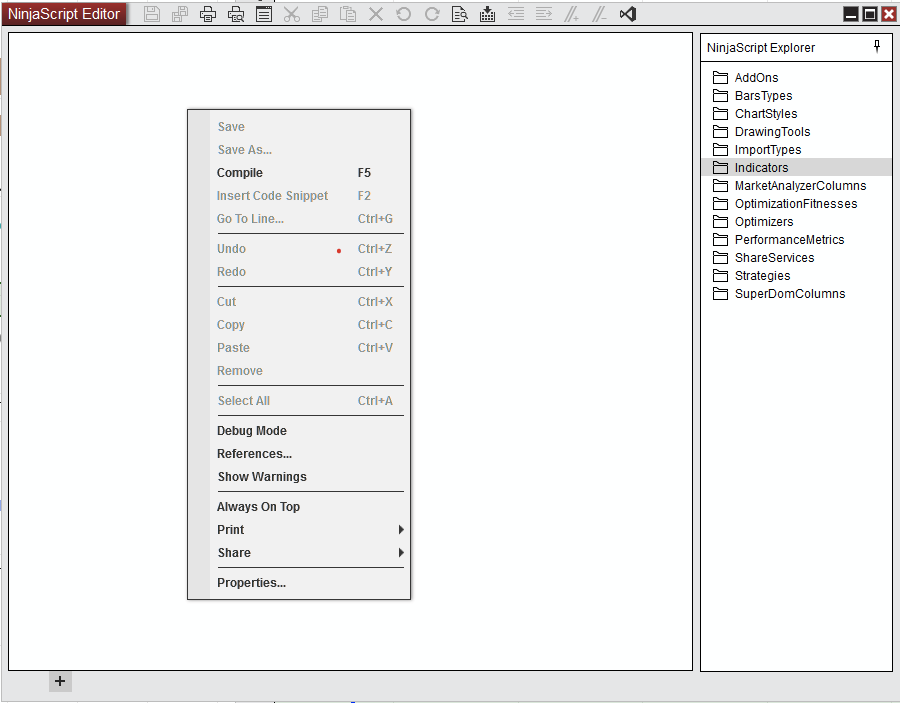900x703 pixels.
Task: Click the Save All toolbar icon
Action: [180, 14]
